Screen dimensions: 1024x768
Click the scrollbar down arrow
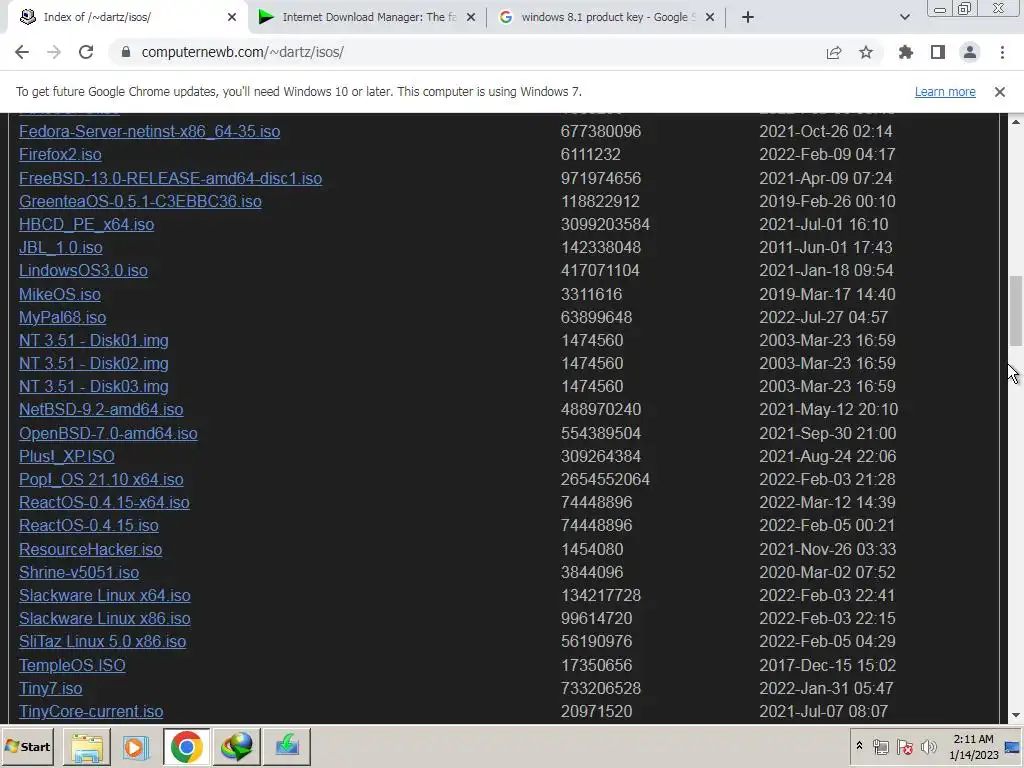(x=1016, y=715)
